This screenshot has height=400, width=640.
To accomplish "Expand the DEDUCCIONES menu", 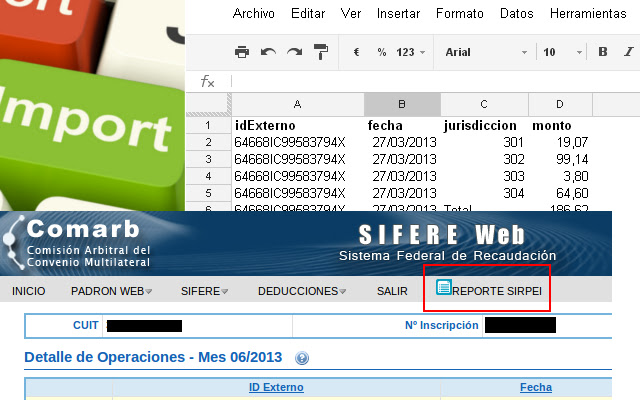I will 302,291.
